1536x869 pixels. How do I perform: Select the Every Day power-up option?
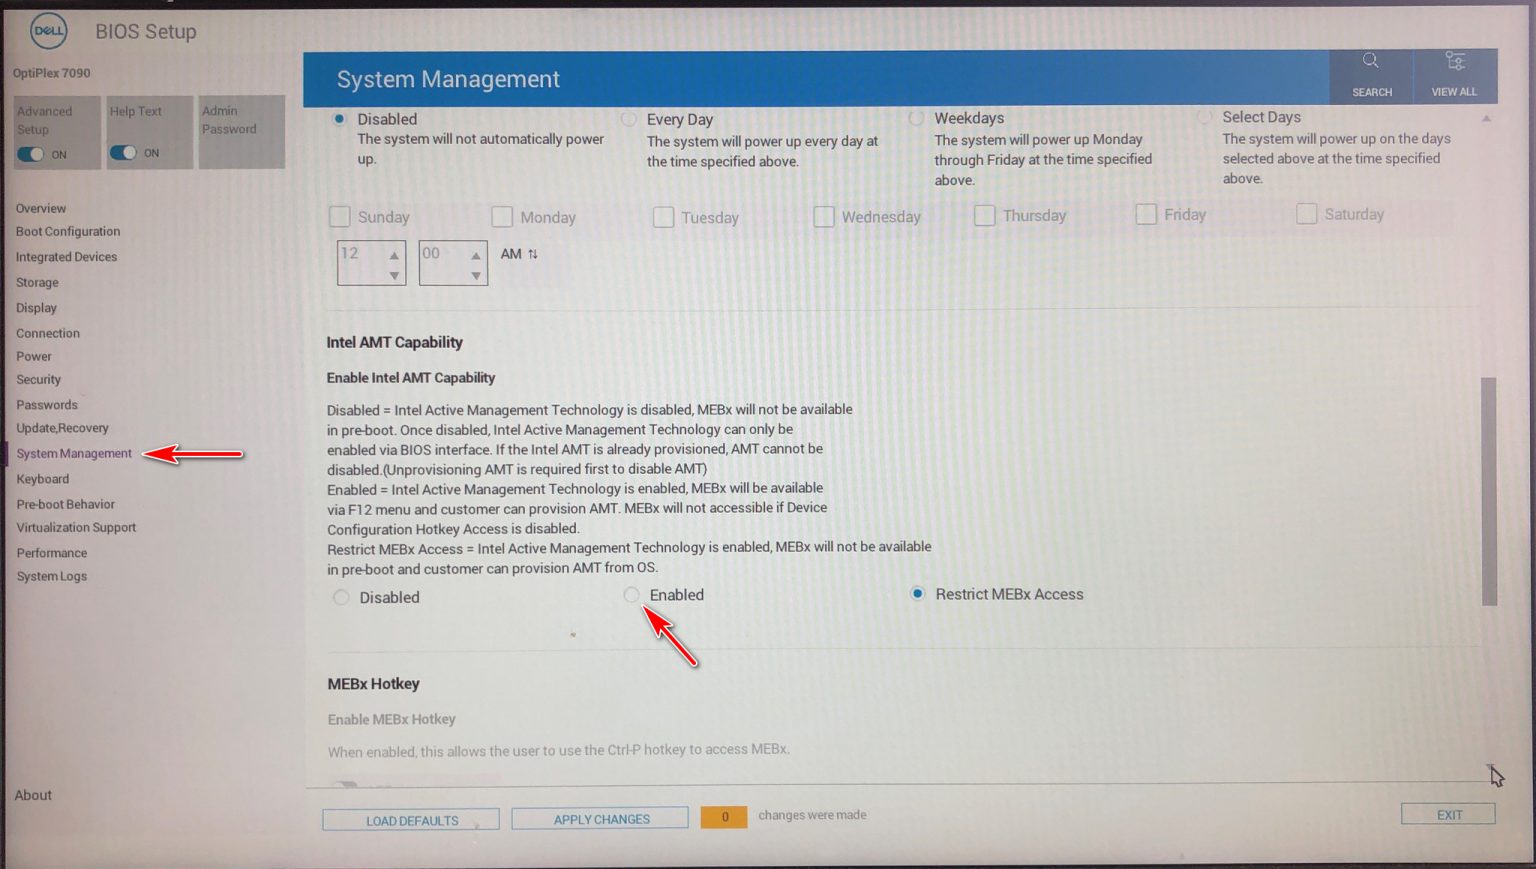point(629,118)
